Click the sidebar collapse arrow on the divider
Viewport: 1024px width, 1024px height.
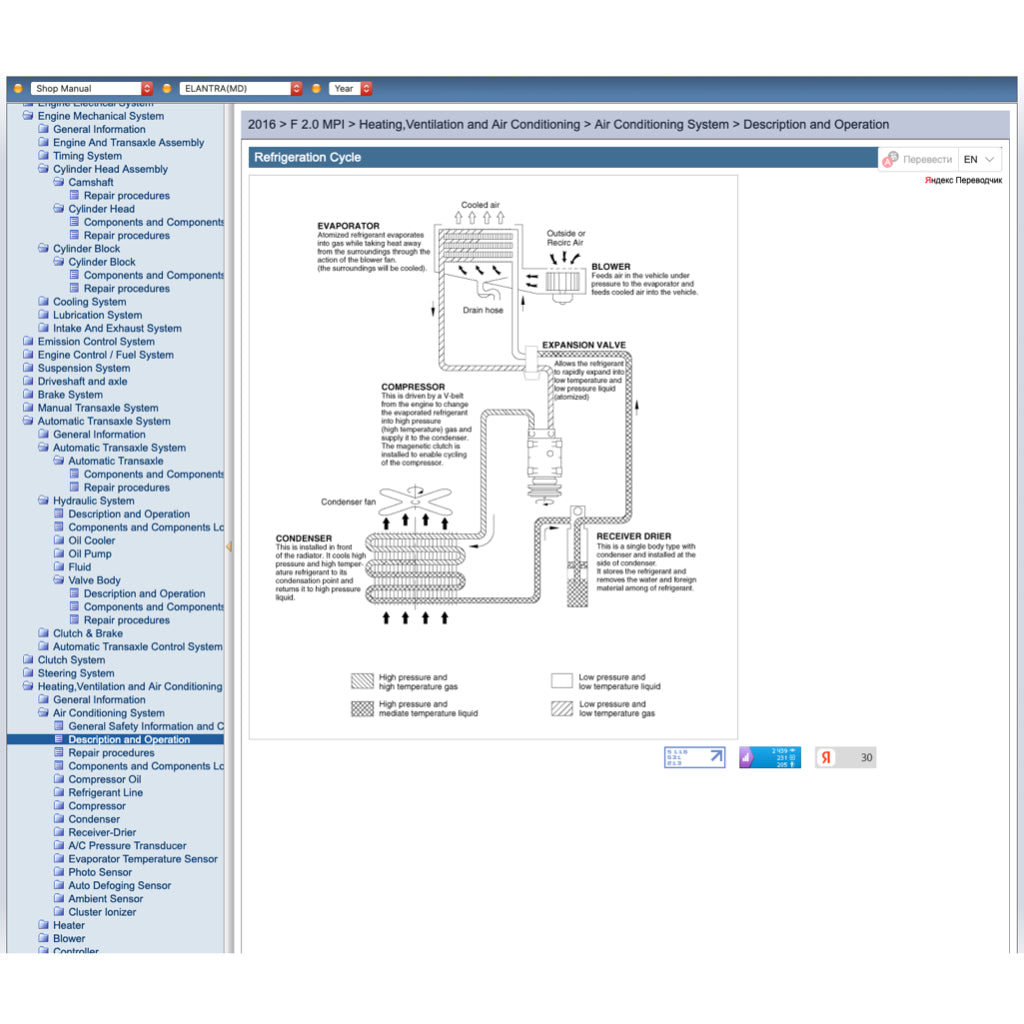(x=228, y=546)
